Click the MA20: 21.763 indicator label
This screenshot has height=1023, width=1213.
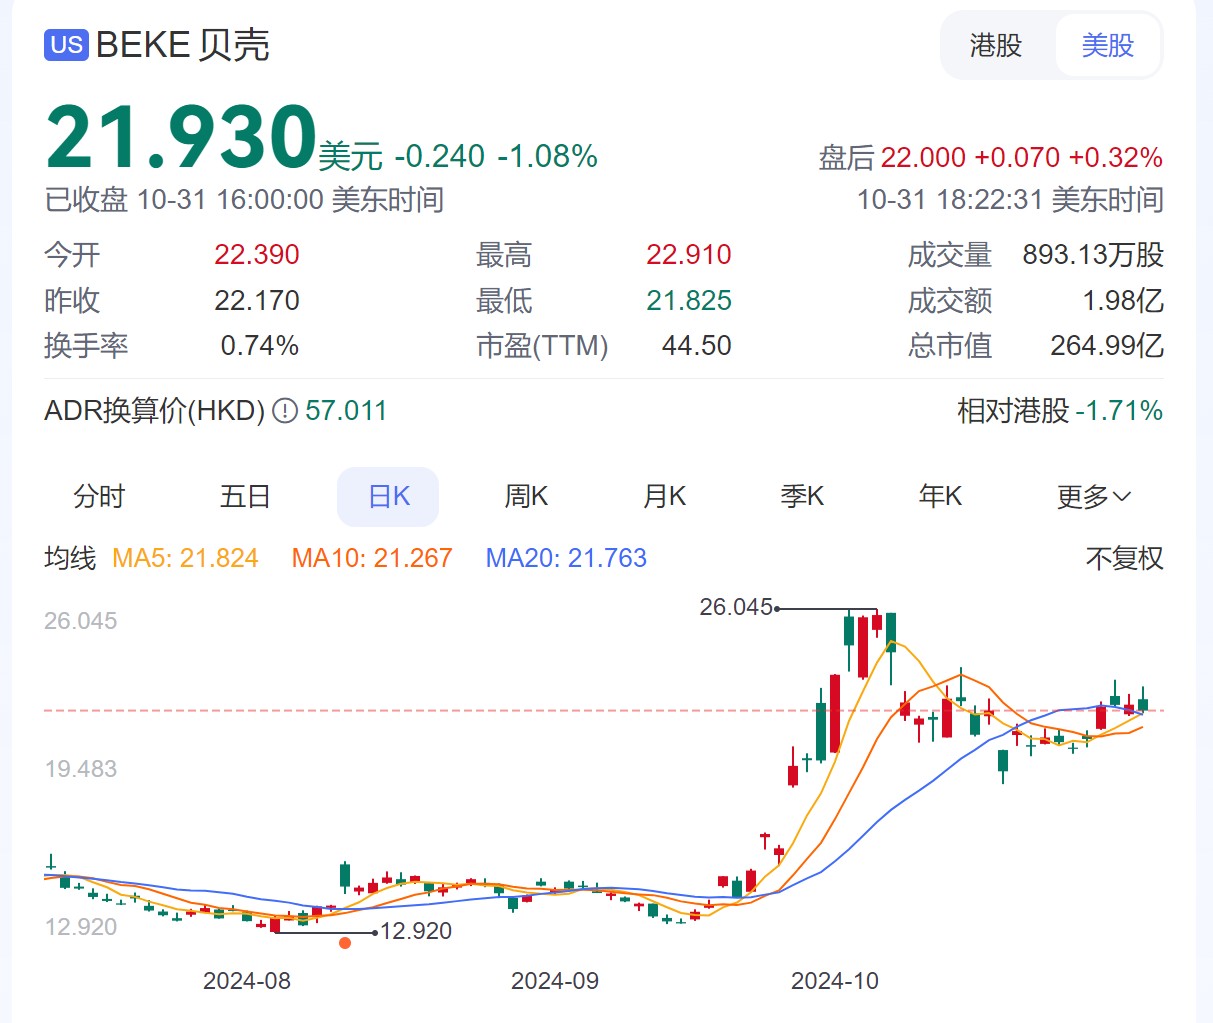point(566,558)
